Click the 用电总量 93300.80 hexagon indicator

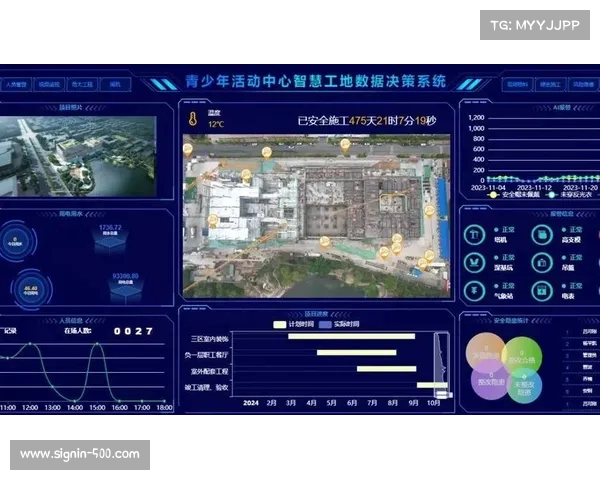tap(126, 288)
